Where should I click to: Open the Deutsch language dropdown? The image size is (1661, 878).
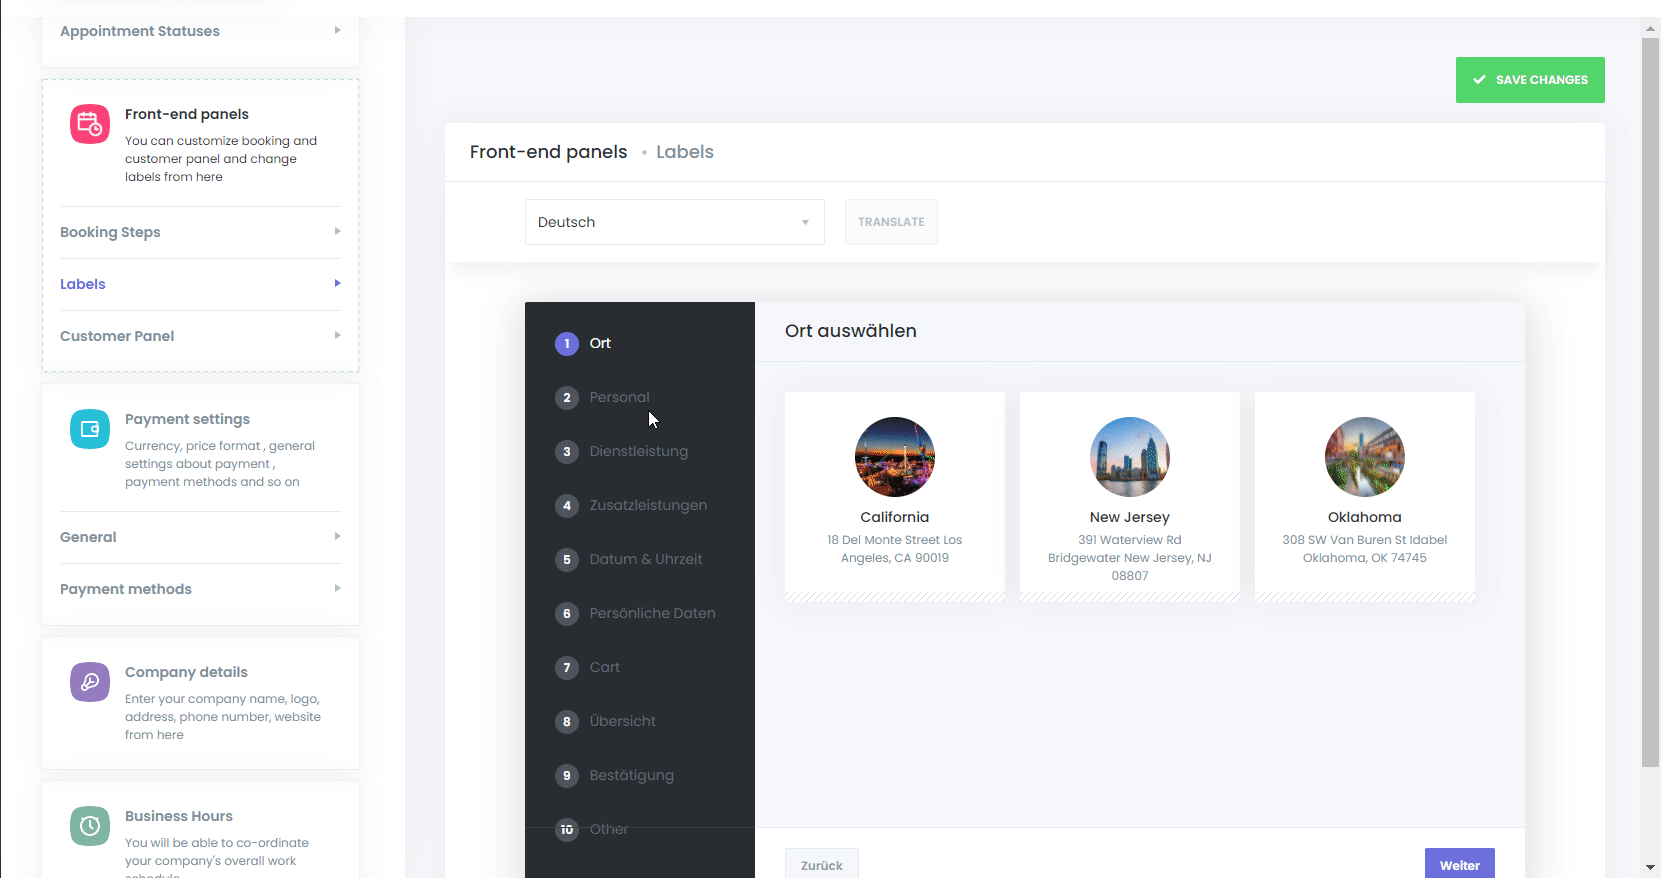(x=674, y=222)
